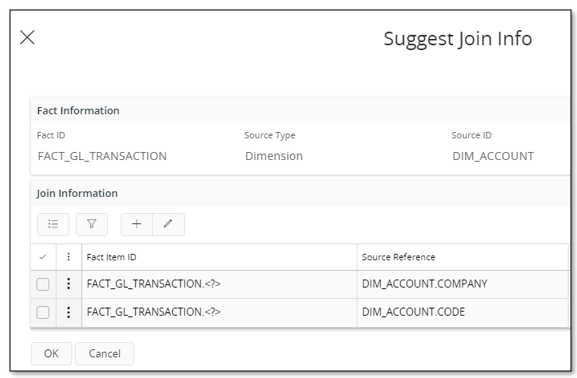Toggle the select-all checkmark in table header

click(x=43, y=257)
